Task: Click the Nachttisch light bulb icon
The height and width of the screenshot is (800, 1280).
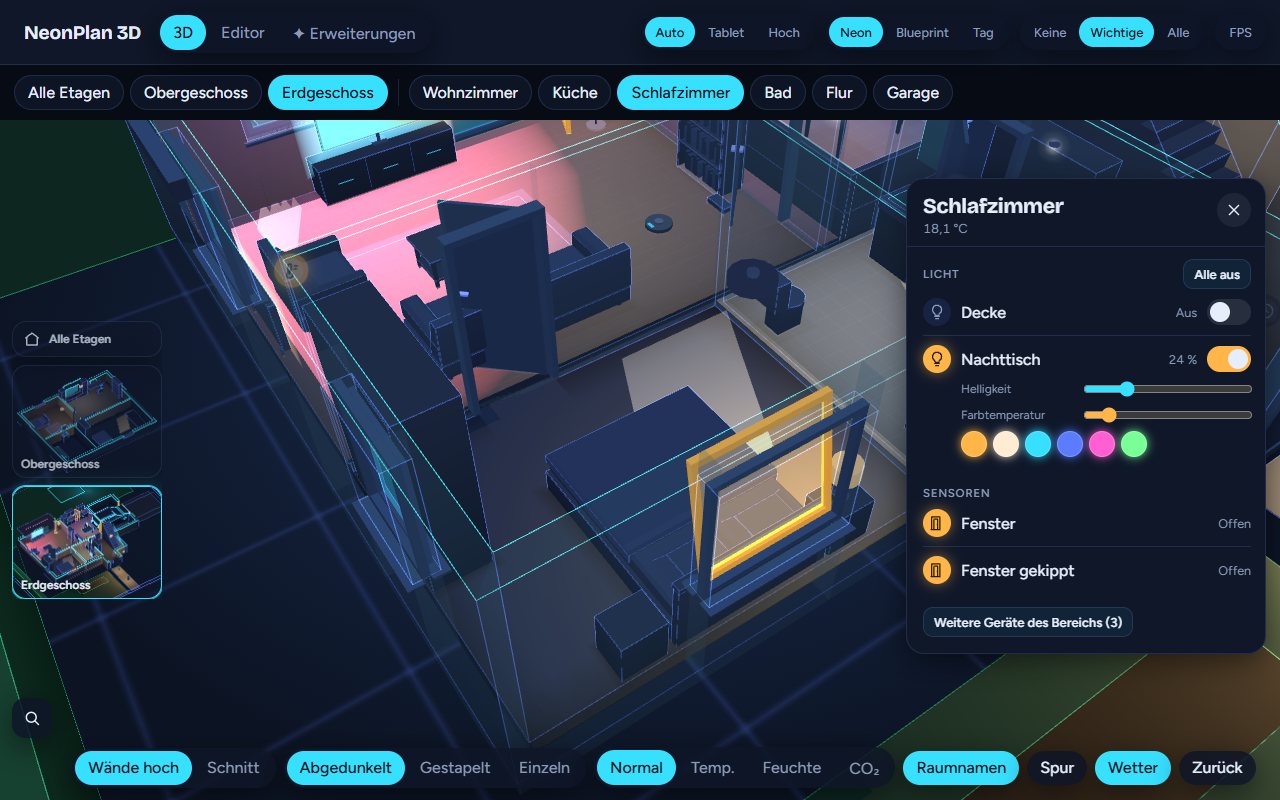Action: pos(937,359)
